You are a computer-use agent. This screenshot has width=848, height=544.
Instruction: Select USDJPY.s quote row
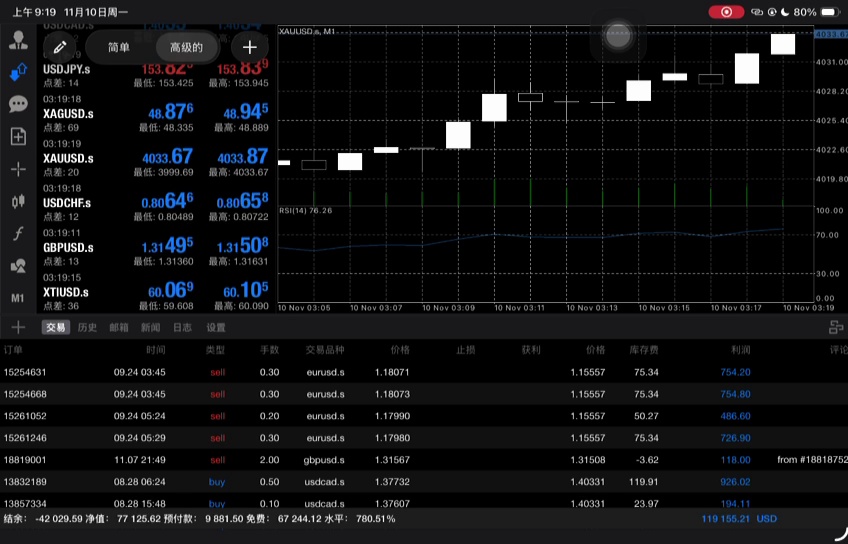(156, 69)
